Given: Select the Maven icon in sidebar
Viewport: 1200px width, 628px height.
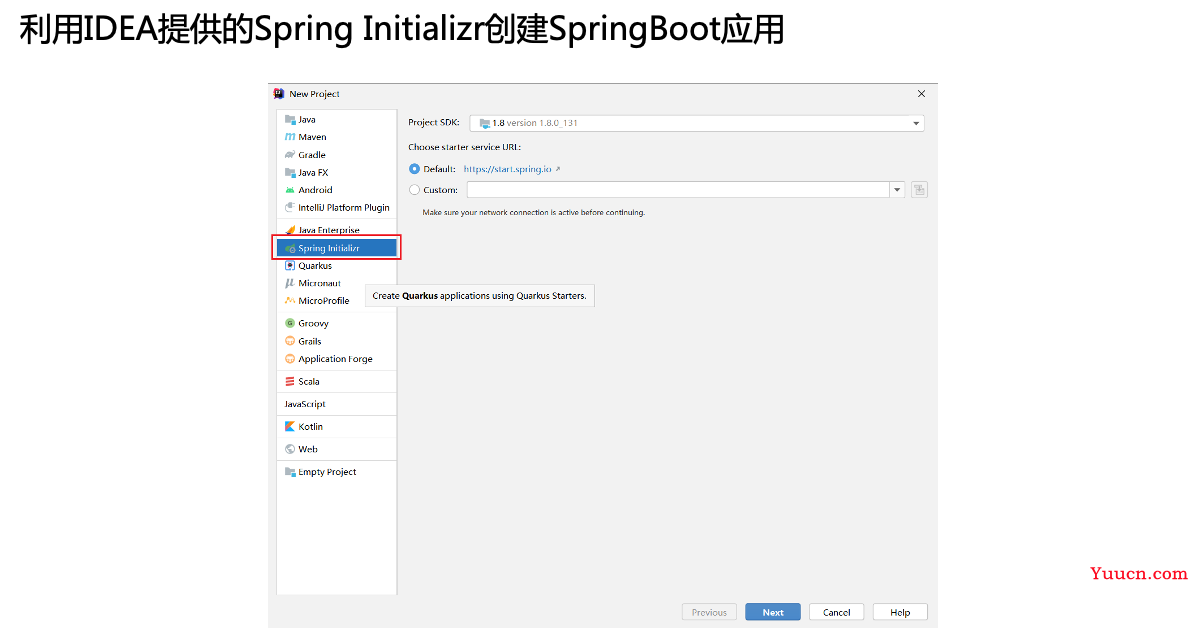Looking at the screenshot, I should (290, 137).
